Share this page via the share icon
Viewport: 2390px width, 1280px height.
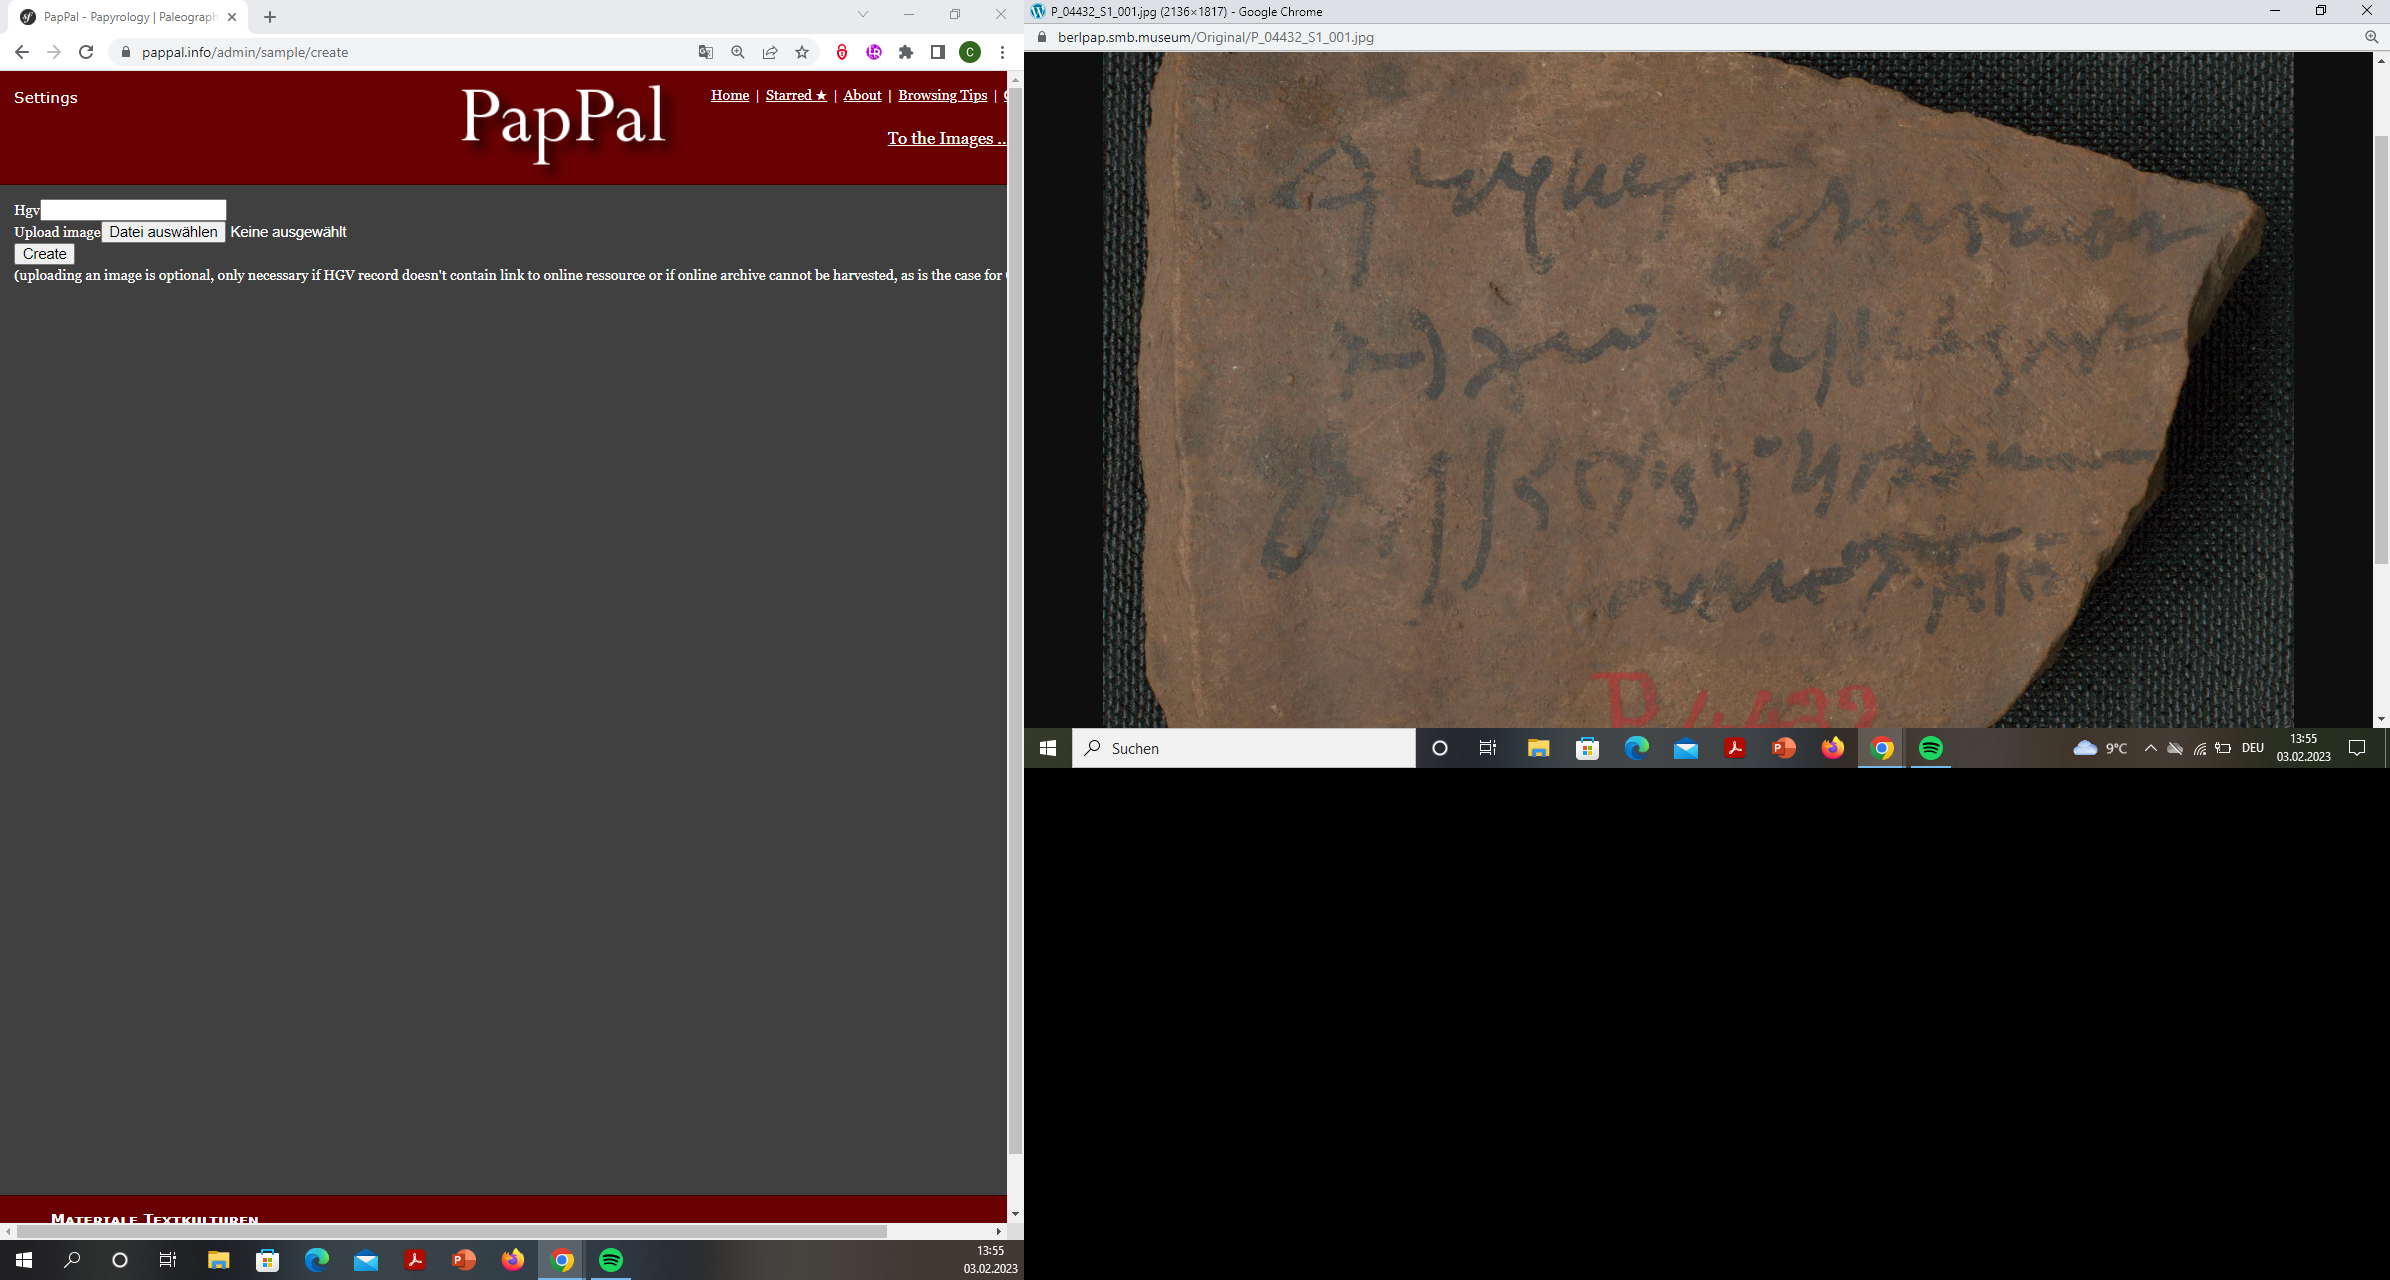pyautogui.click(x=770, y=52)
